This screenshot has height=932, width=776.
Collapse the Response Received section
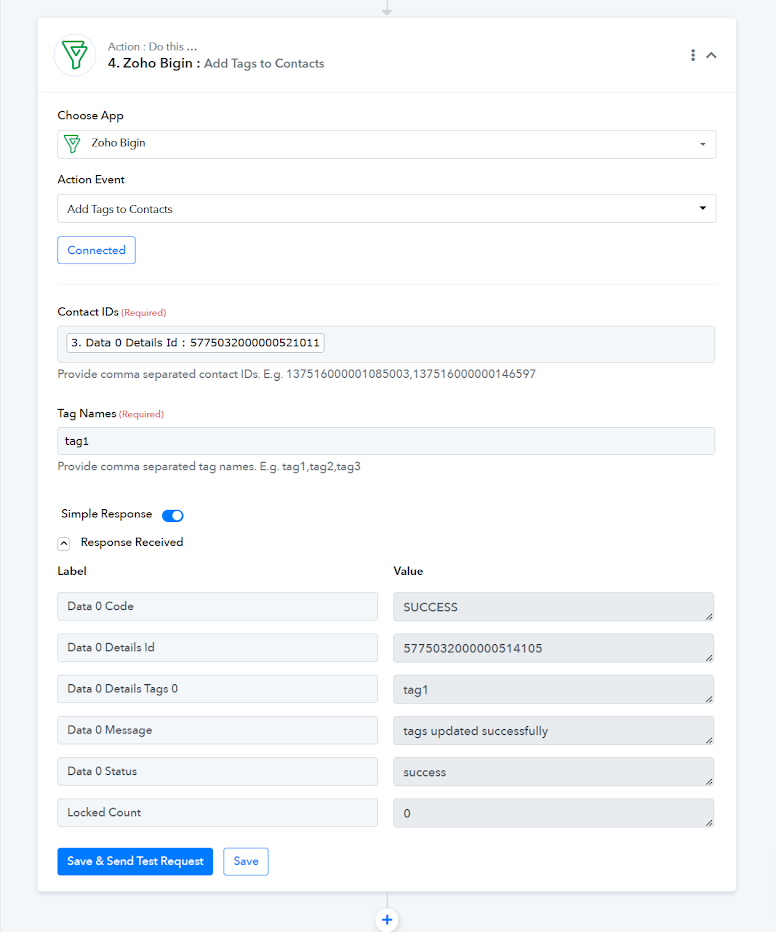(x=64, y=543)
